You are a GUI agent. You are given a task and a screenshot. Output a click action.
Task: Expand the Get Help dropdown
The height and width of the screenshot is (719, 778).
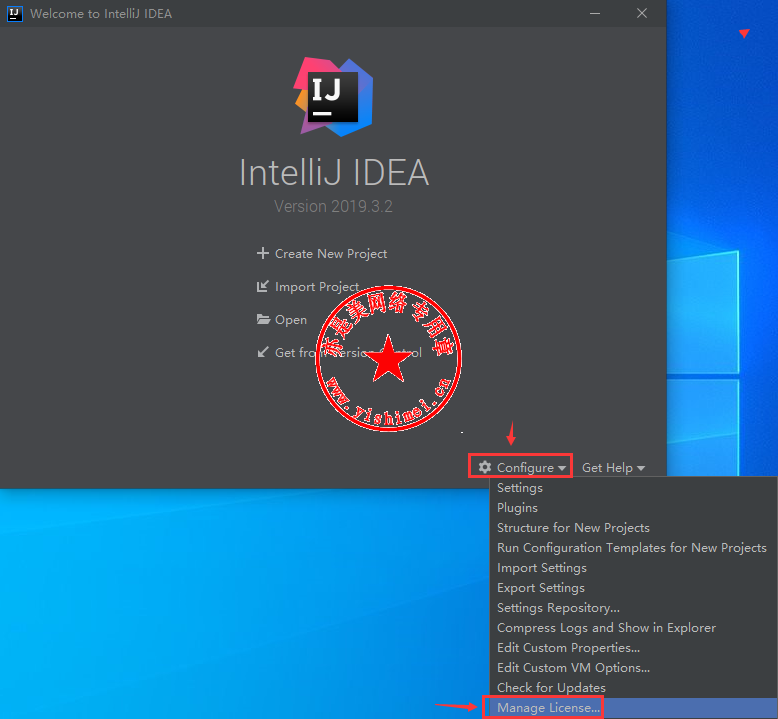[x=613, y=467]
